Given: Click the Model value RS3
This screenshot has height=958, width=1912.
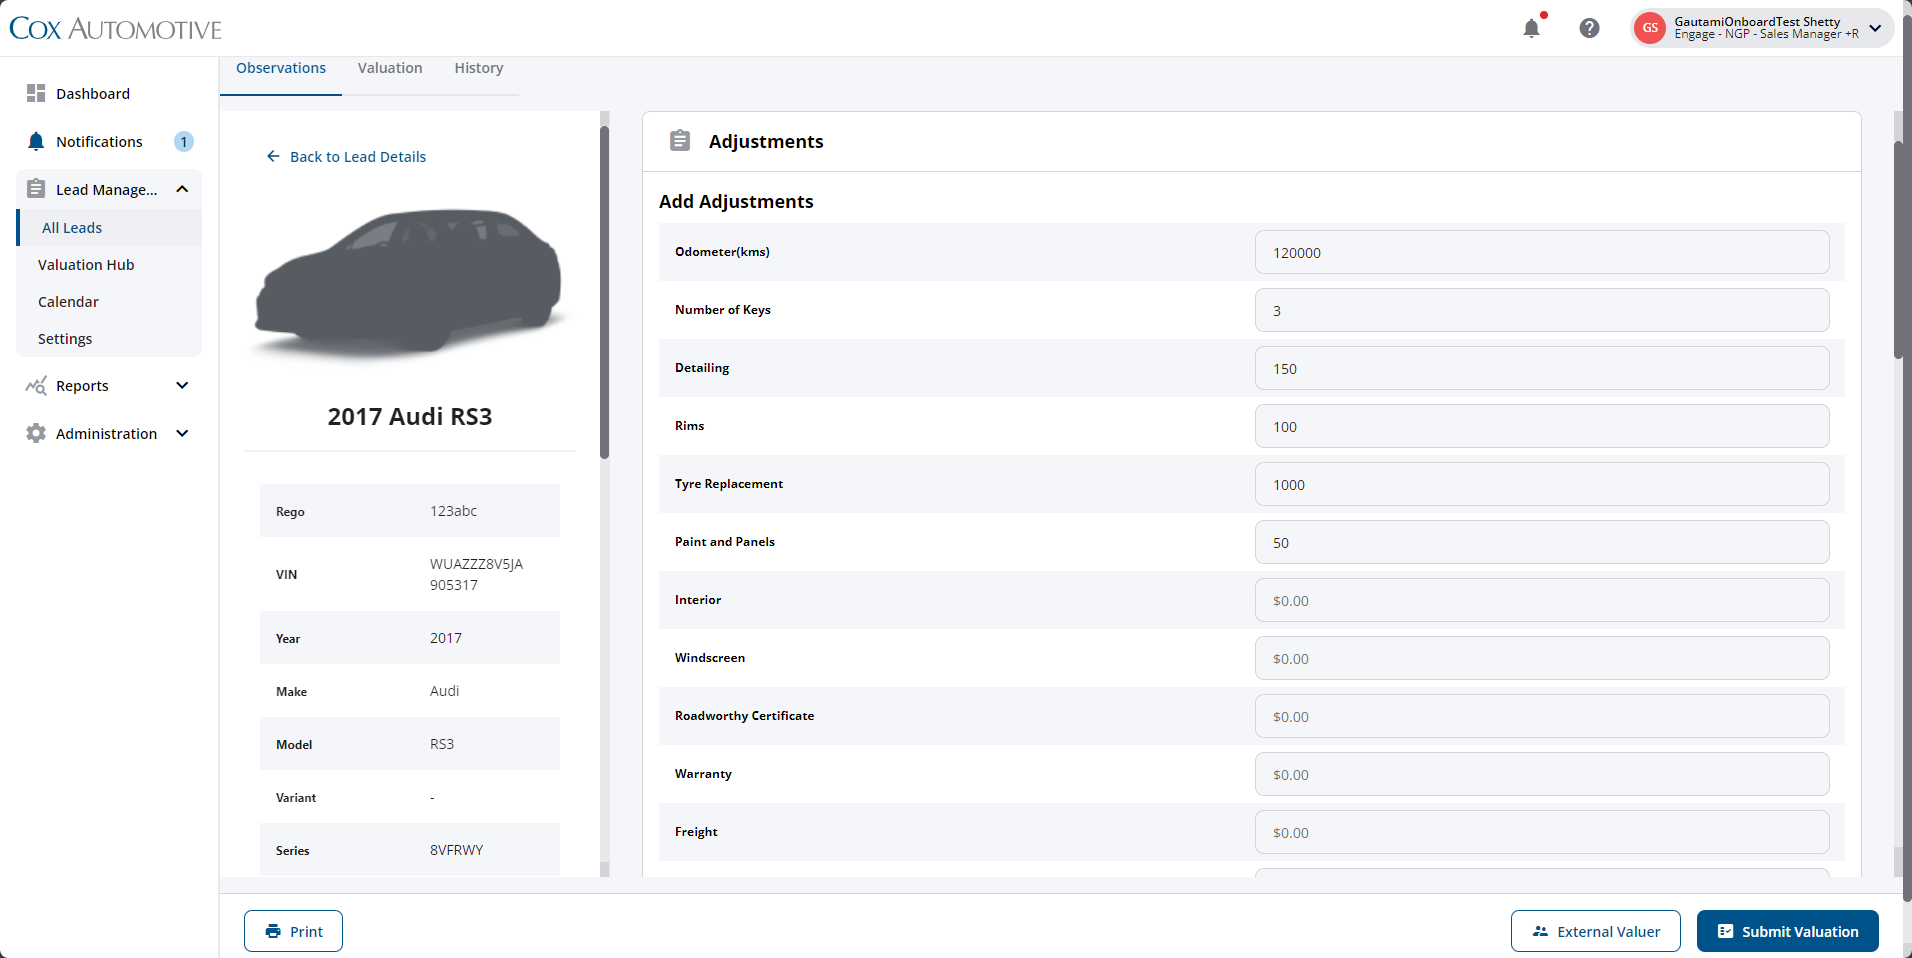Looking at the screenshot, I should pos(442,744).
